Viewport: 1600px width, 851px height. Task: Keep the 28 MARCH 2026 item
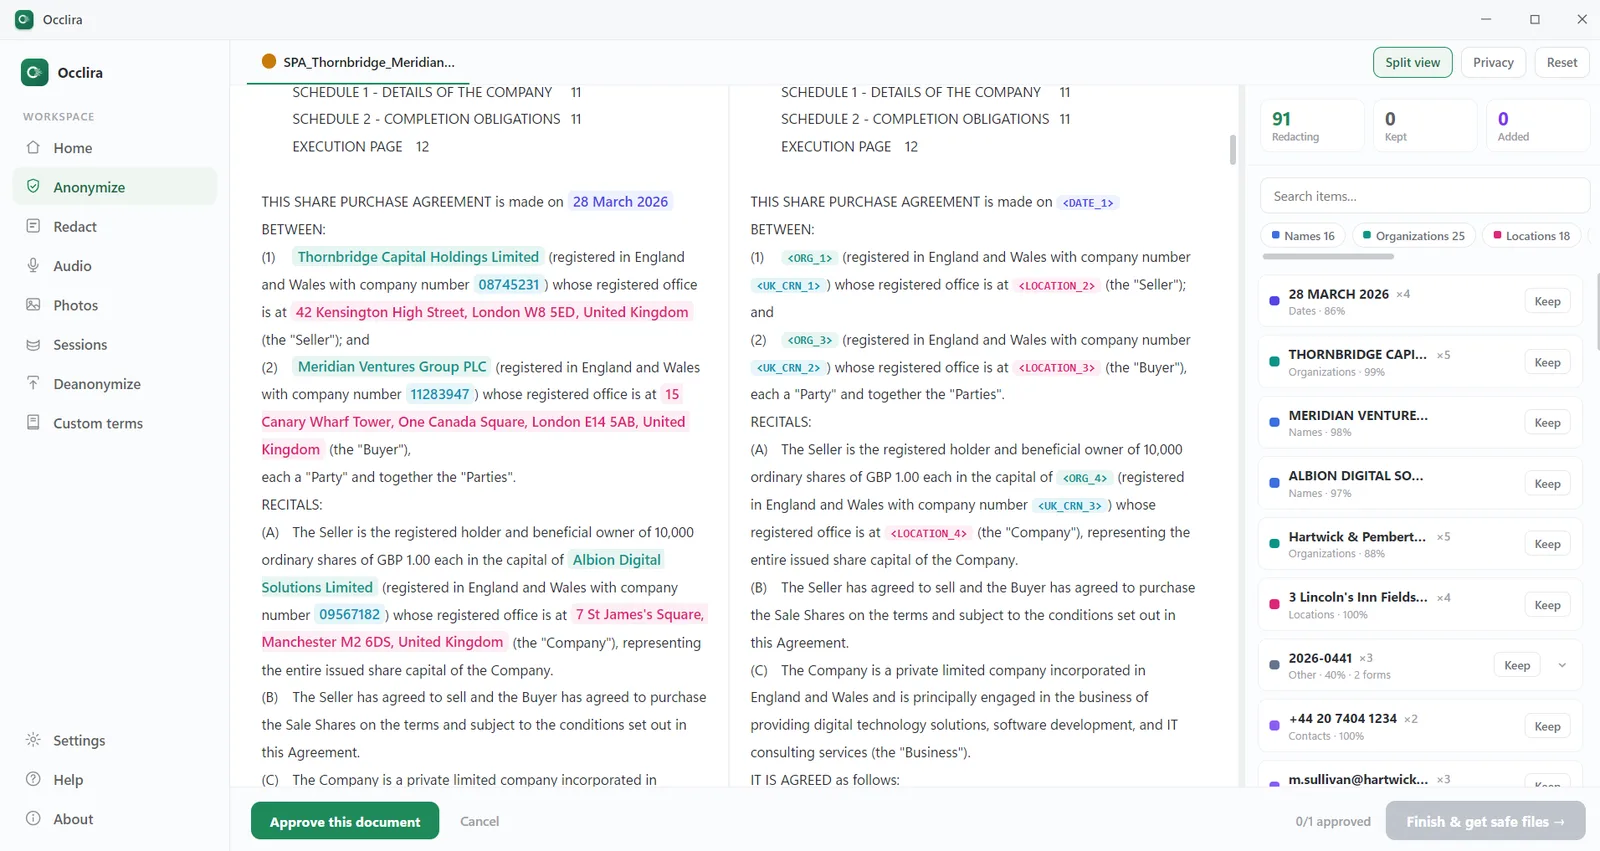coord(1547,301)
